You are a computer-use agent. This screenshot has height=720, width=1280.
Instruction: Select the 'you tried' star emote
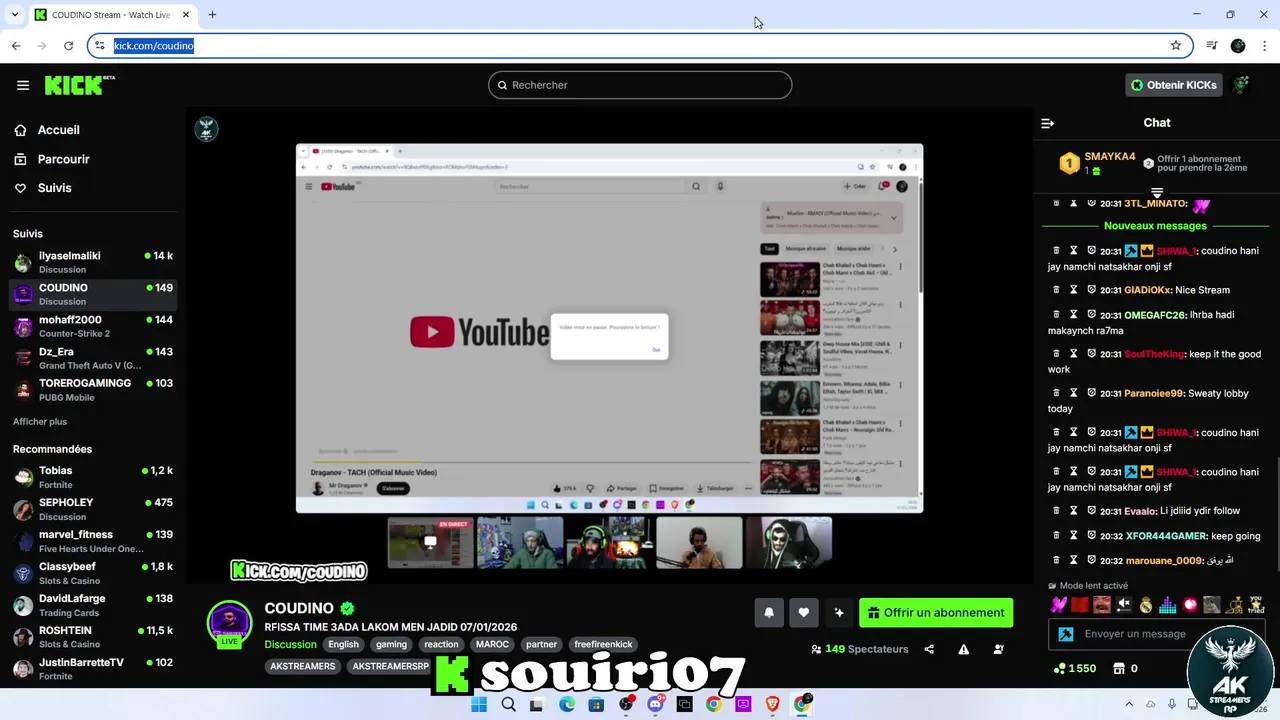[x=1256, y=605]
